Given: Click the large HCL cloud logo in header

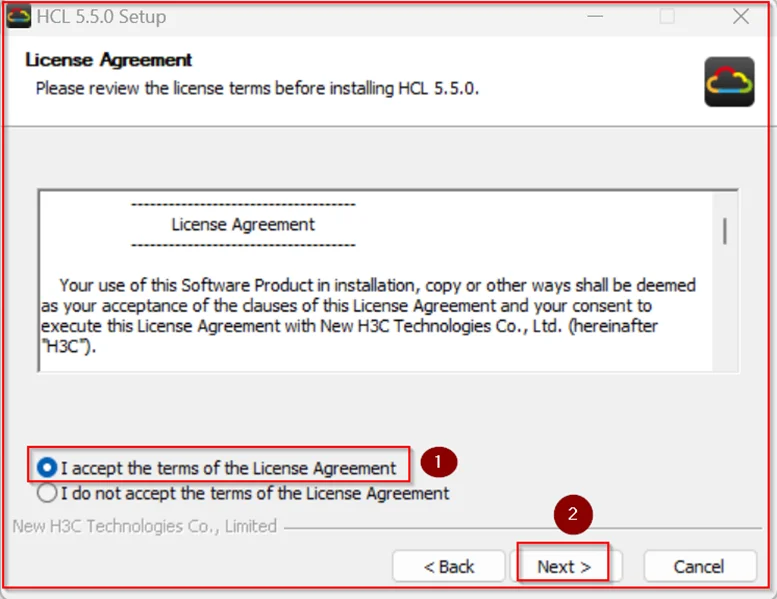Looking at the screenshot, I should [729, 82].
